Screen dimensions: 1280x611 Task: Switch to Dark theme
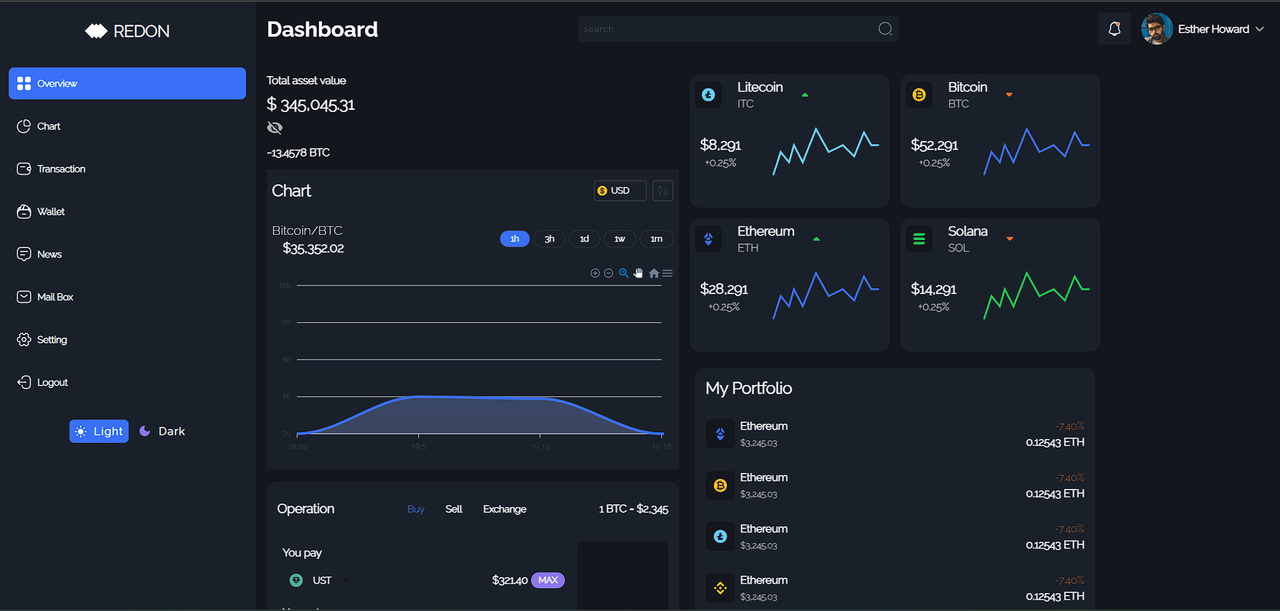(x=162, y=431)
